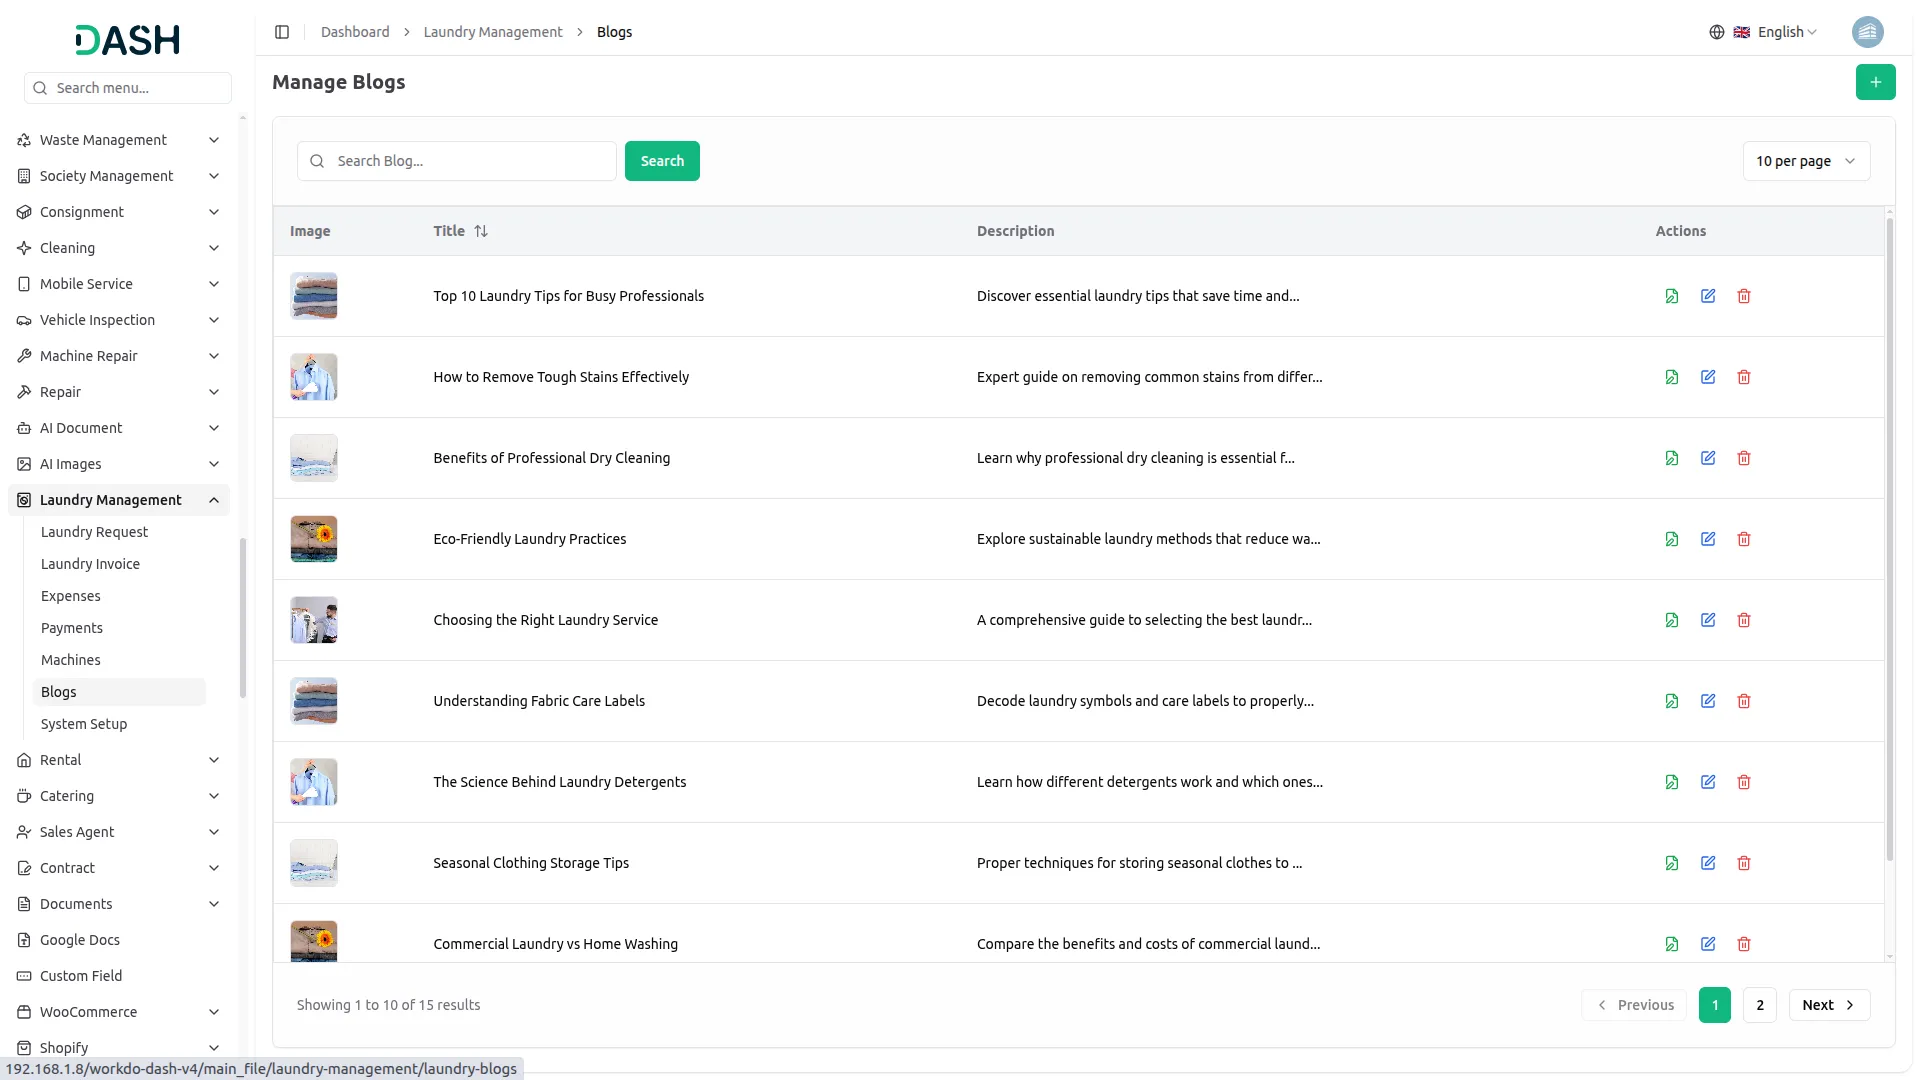Toggle sort order on the Title column
Screen dimensions: 1920x1080
pyautogui.click(x=481, y=230)
